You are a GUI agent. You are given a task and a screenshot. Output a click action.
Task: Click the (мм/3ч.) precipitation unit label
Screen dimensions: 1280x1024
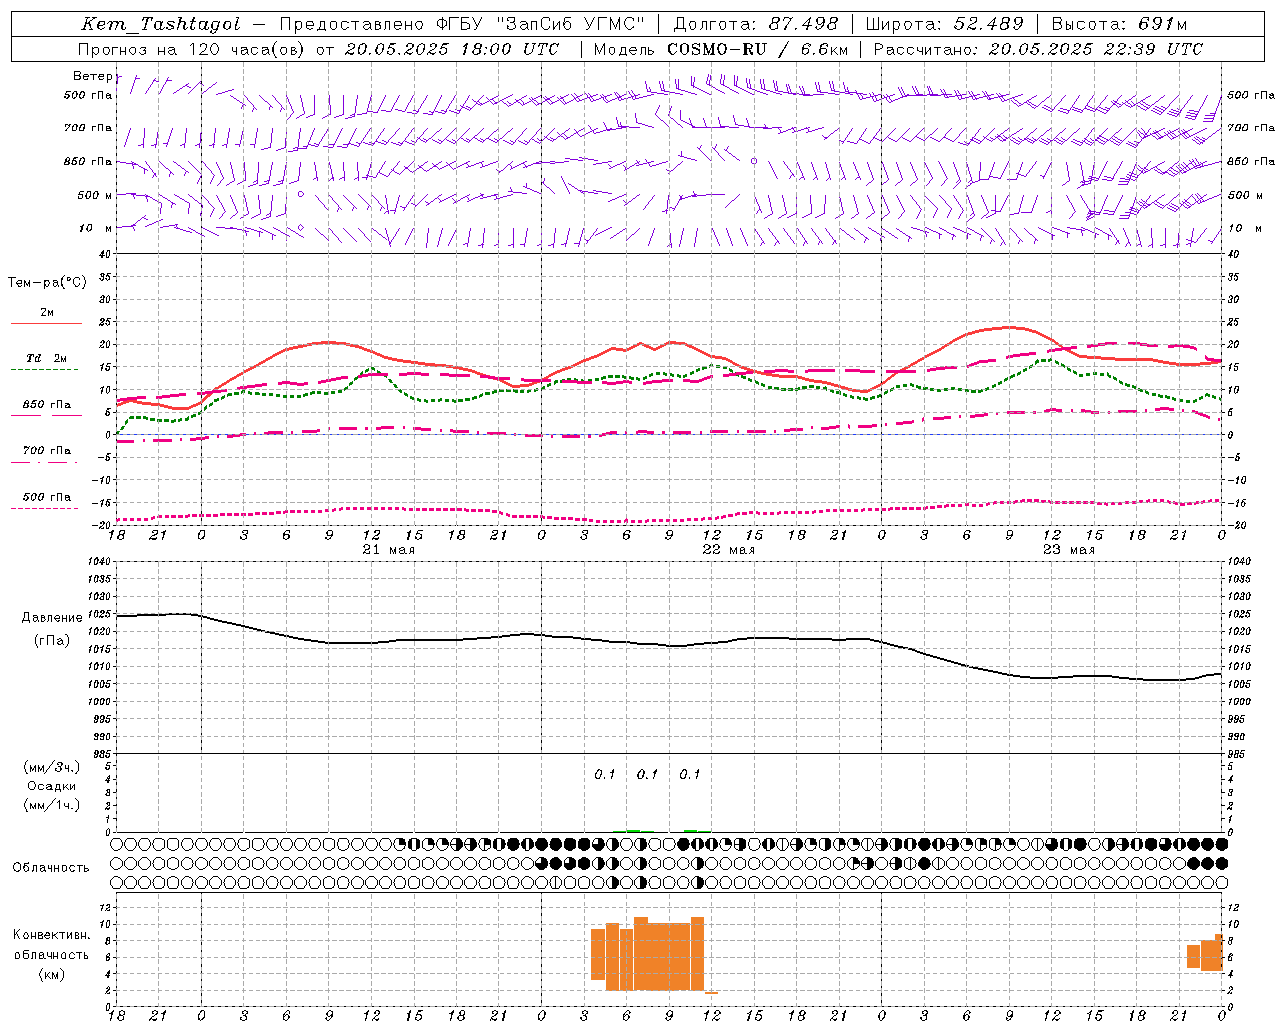point(51,767)
